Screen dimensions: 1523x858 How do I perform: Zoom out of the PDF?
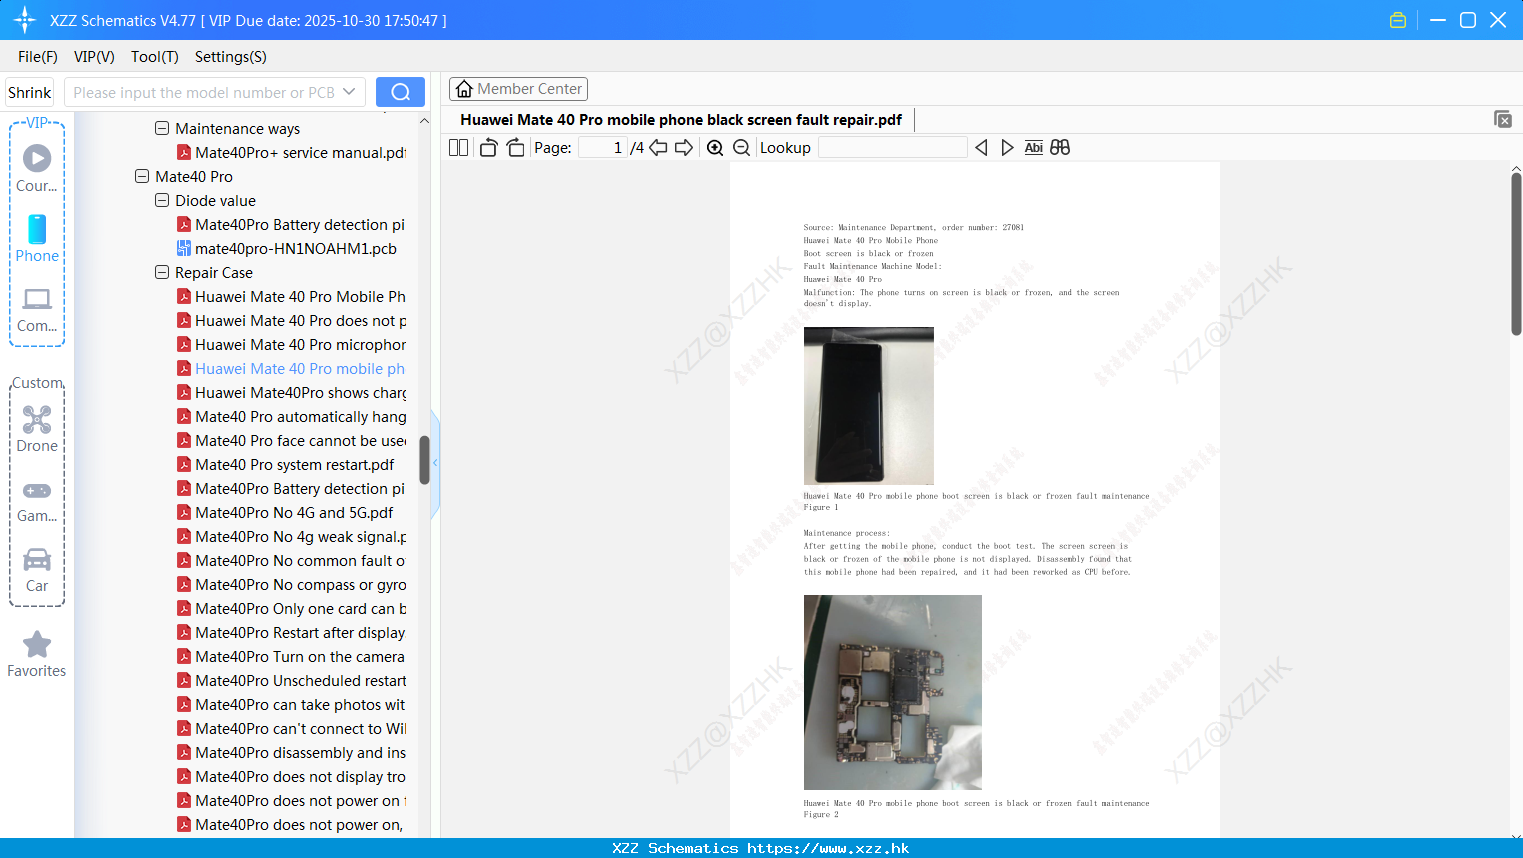(x=741, y=147)
